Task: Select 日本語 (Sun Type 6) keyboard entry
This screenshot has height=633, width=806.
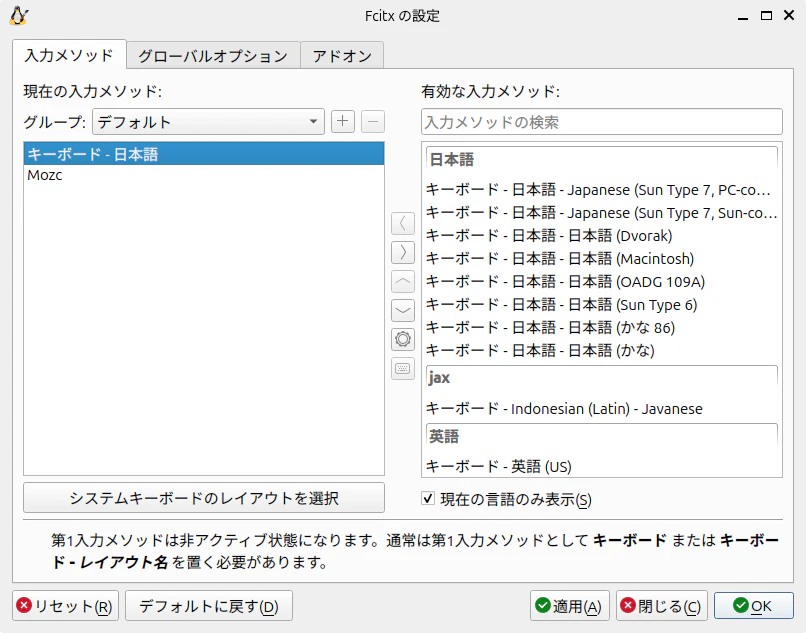Action: click(x=601, y=305)
